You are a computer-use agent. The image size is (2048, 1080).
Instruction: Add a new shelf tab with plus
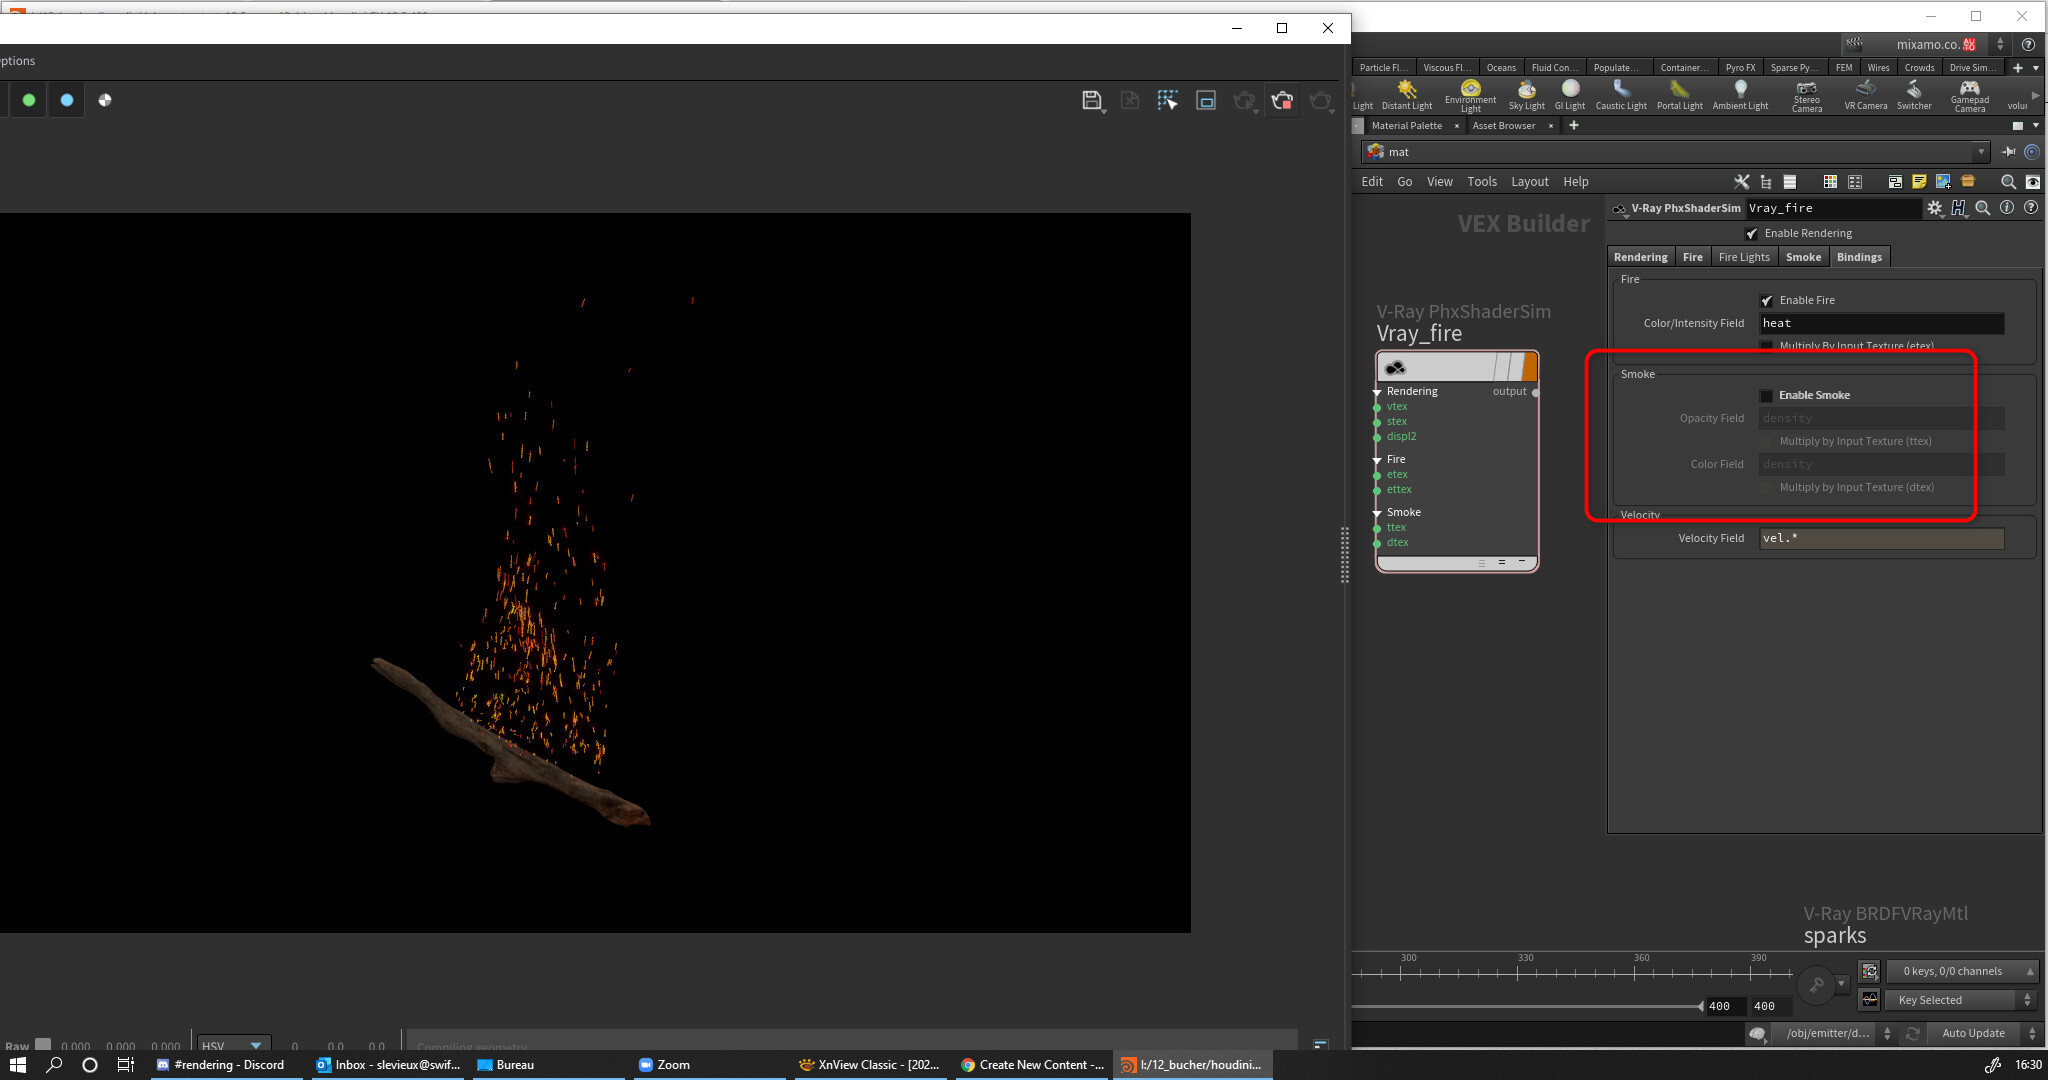[x=2017, y=68]
